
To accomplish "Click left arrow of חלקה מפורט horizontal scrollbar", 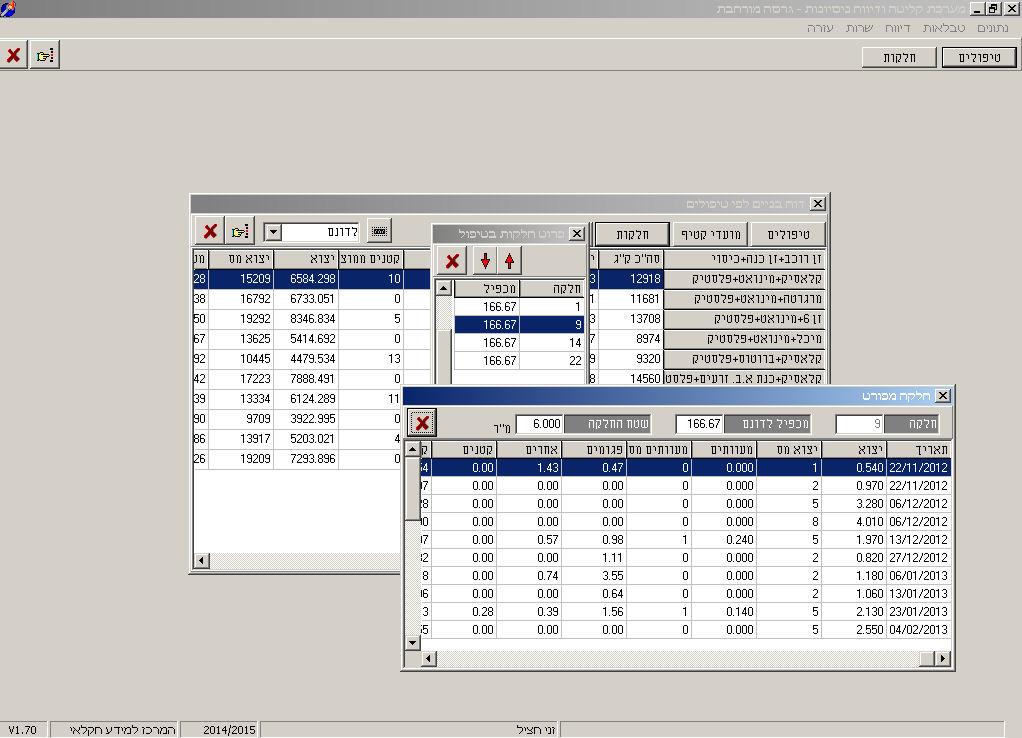I will (428, 658).
